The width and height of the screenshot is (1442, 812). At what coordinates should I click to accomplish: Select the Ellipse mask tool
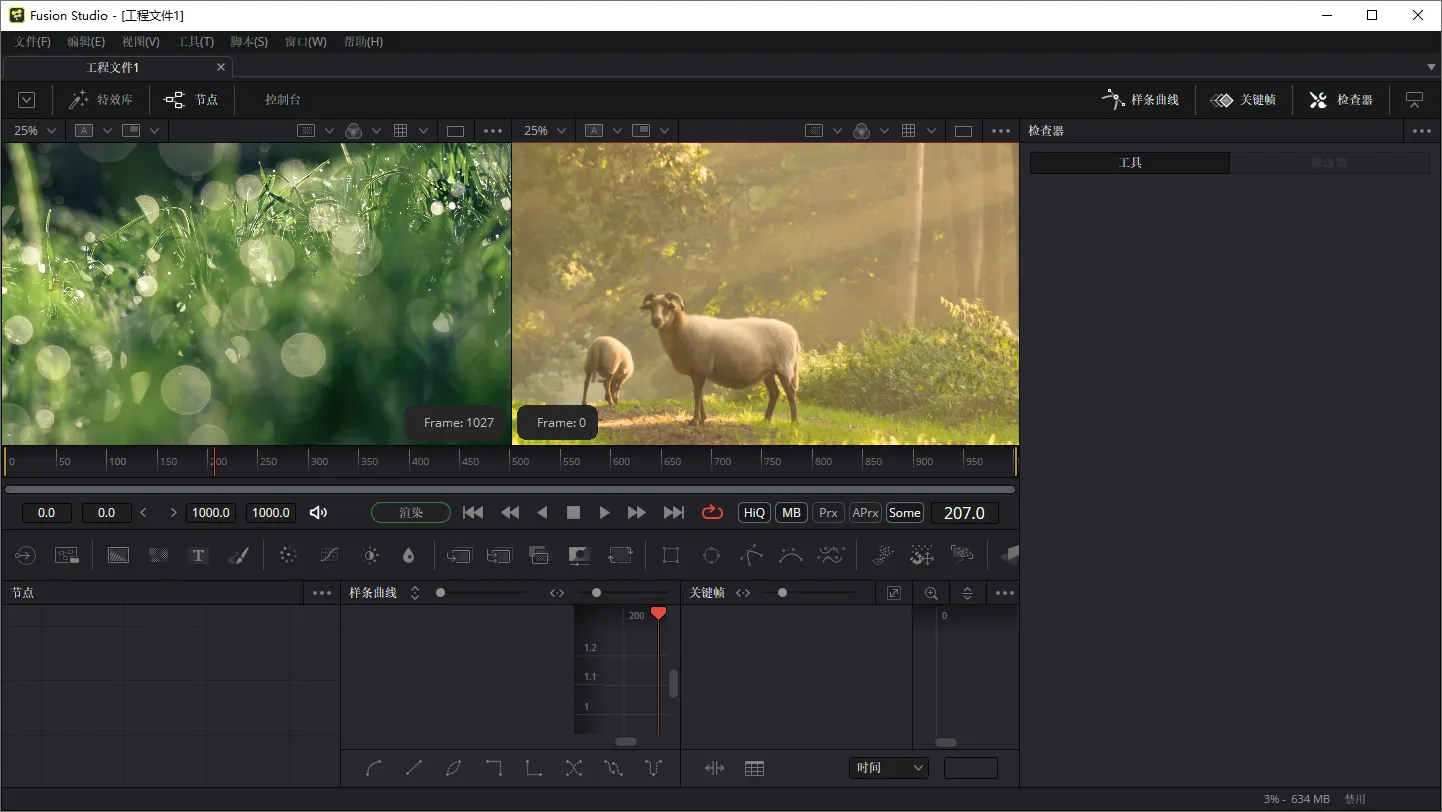711,555
